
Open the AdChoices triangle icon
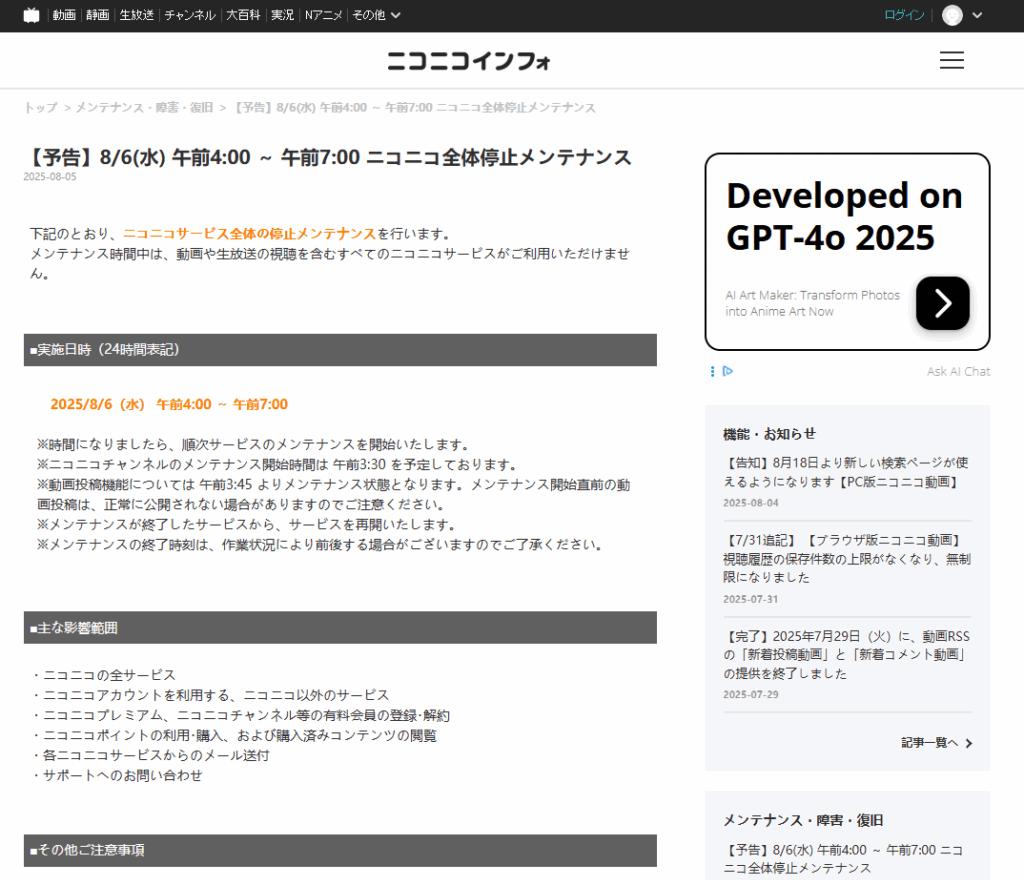pyautogui.click(x=728, y=371)
